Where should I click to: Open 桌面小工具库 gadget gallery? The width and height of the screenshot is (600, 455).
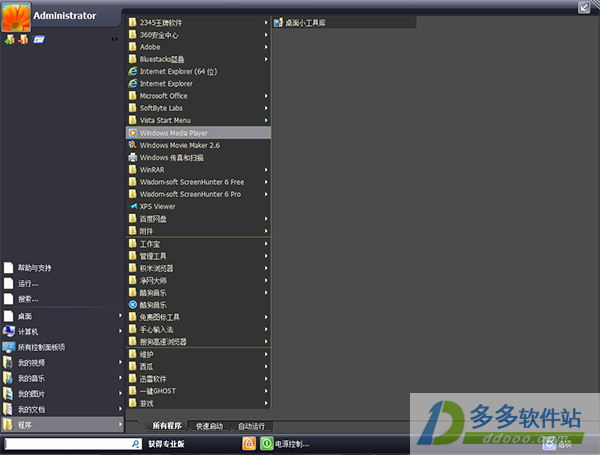[344, 23]
